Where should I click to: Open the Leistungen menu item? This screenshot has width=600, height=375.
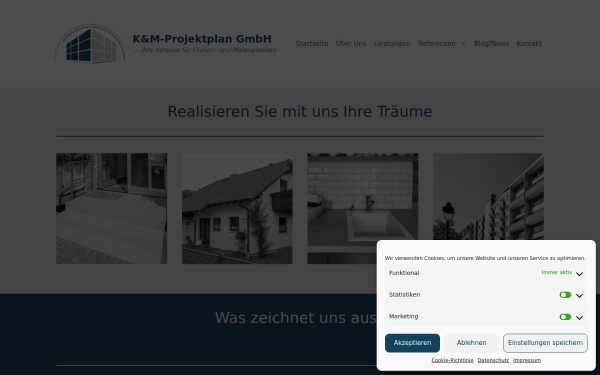point(392,44)
